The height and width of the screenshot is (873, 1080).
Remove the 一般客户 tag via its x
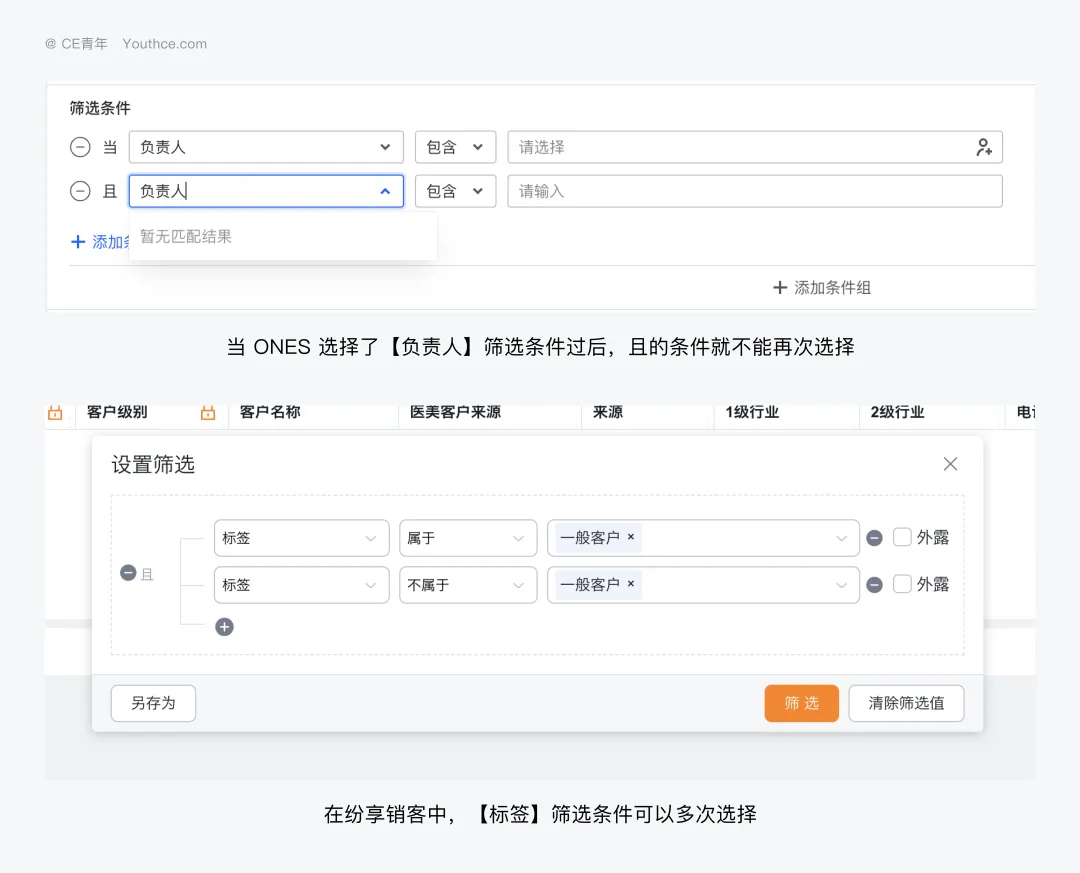click(630, 537)
